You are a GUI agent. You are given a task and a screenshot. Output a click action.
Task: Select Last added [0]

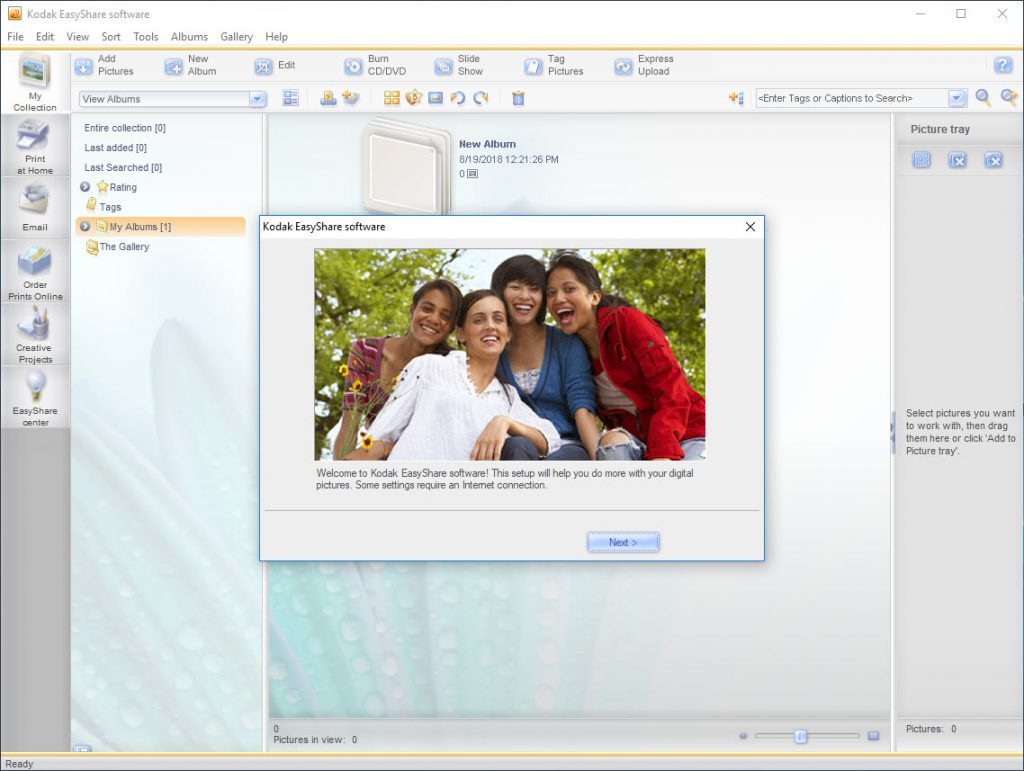point(116,148)
